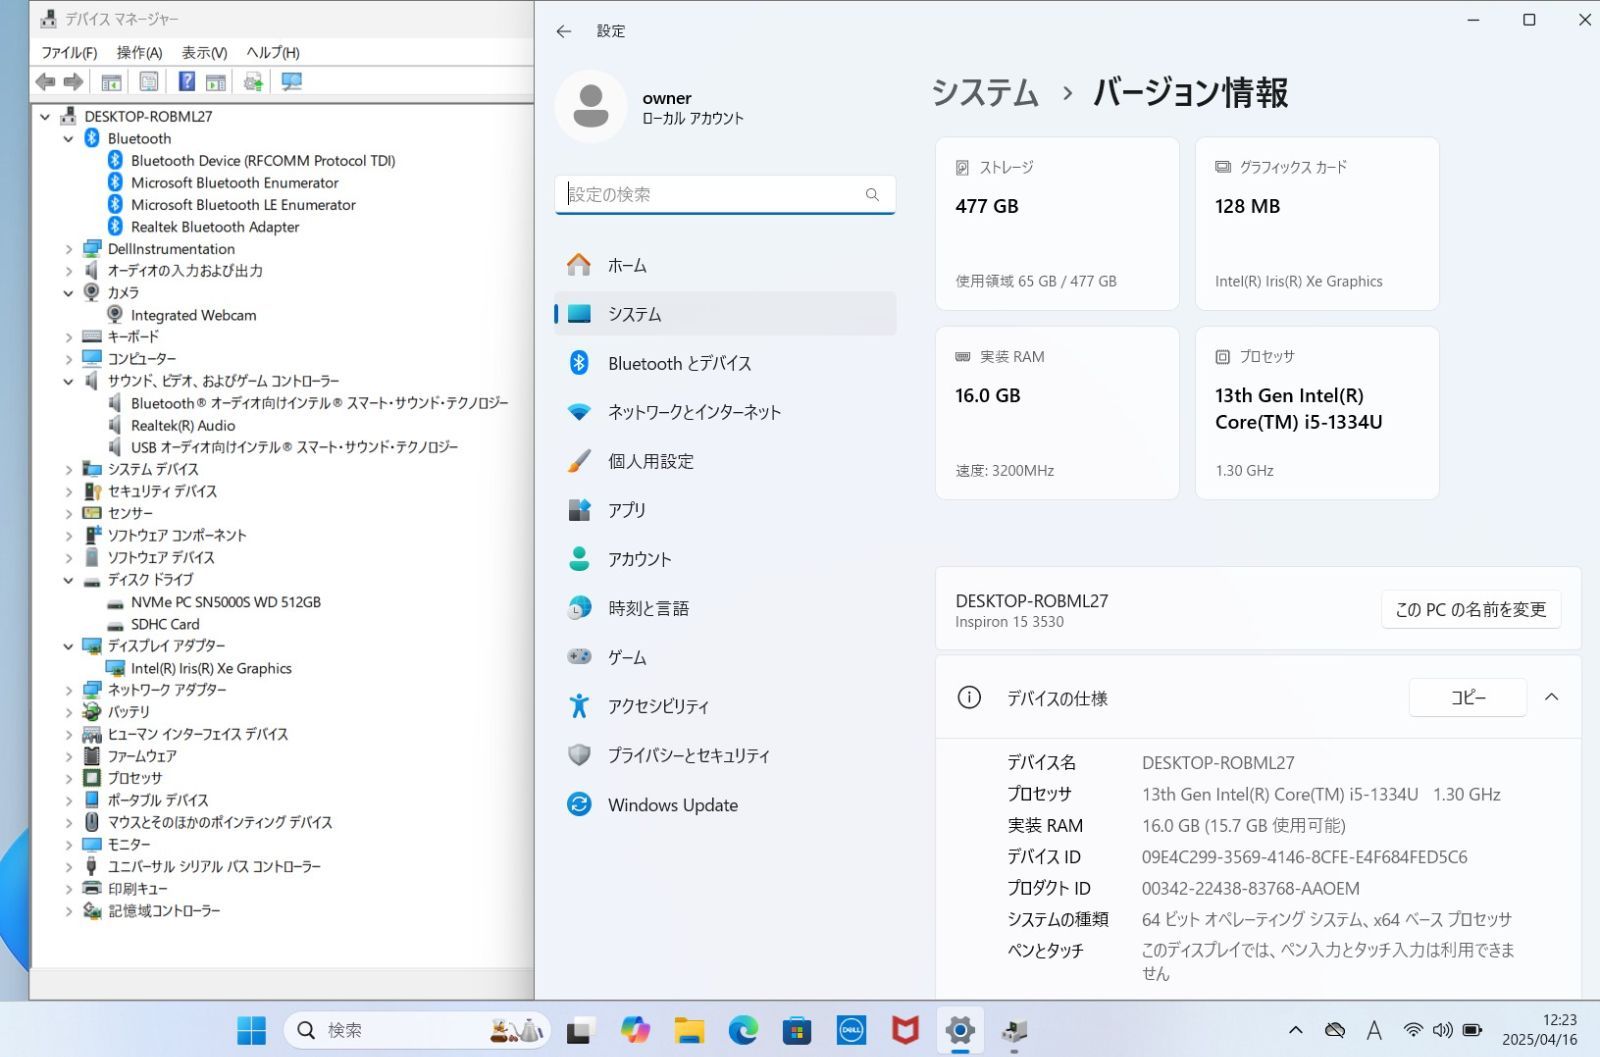Screen dimensions: 1600x1057
Task: Open プライバシーとセキュリティ settings page
Action: [x=725, y=755]
